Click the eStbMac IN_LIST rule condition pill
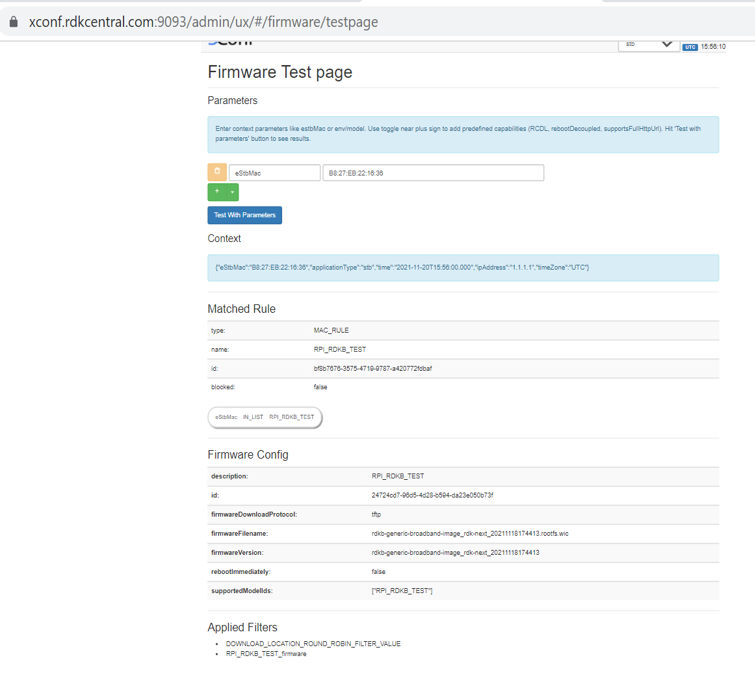The height and width of the screenshot is (681, 755). (265, 417)
